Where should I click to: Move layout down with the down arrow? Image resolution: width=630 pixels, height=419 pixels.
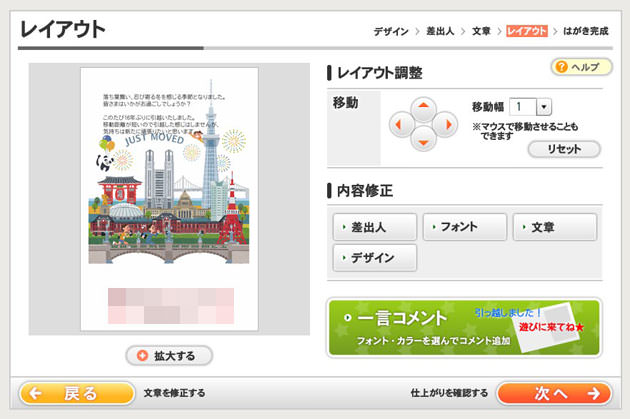point(423,139)
